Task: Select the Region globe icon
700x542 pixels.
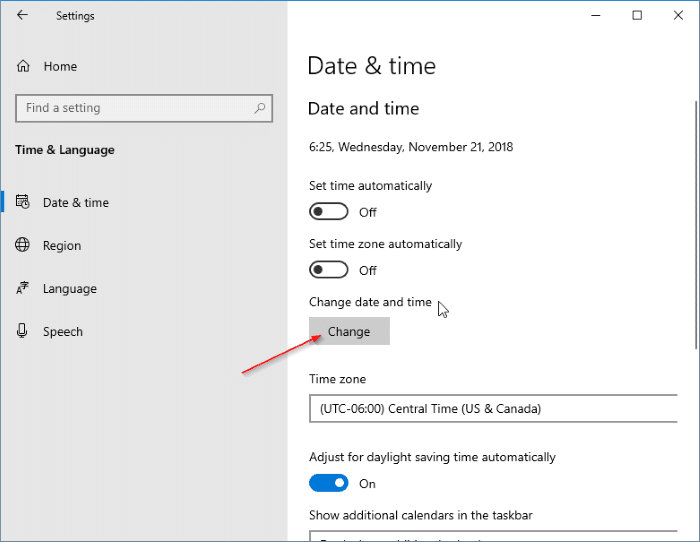Action: click(x=22, y=245)
